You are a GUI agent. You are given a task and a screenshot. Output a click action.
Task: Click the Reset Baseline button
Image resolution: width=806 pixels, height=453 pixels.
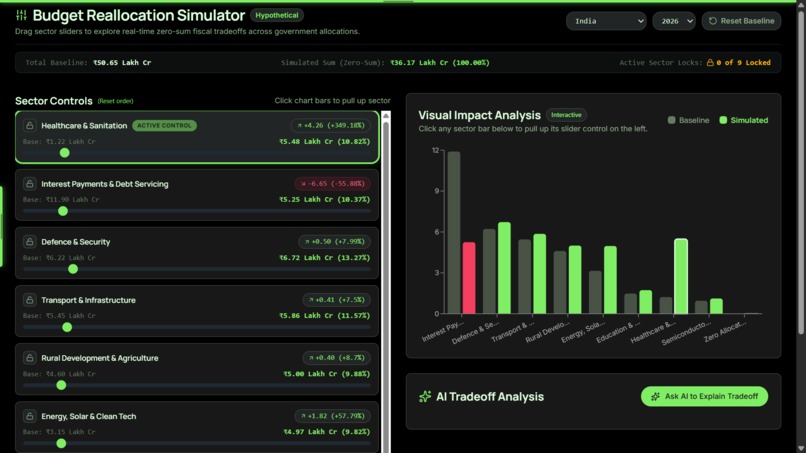click(x=741, y=21)
